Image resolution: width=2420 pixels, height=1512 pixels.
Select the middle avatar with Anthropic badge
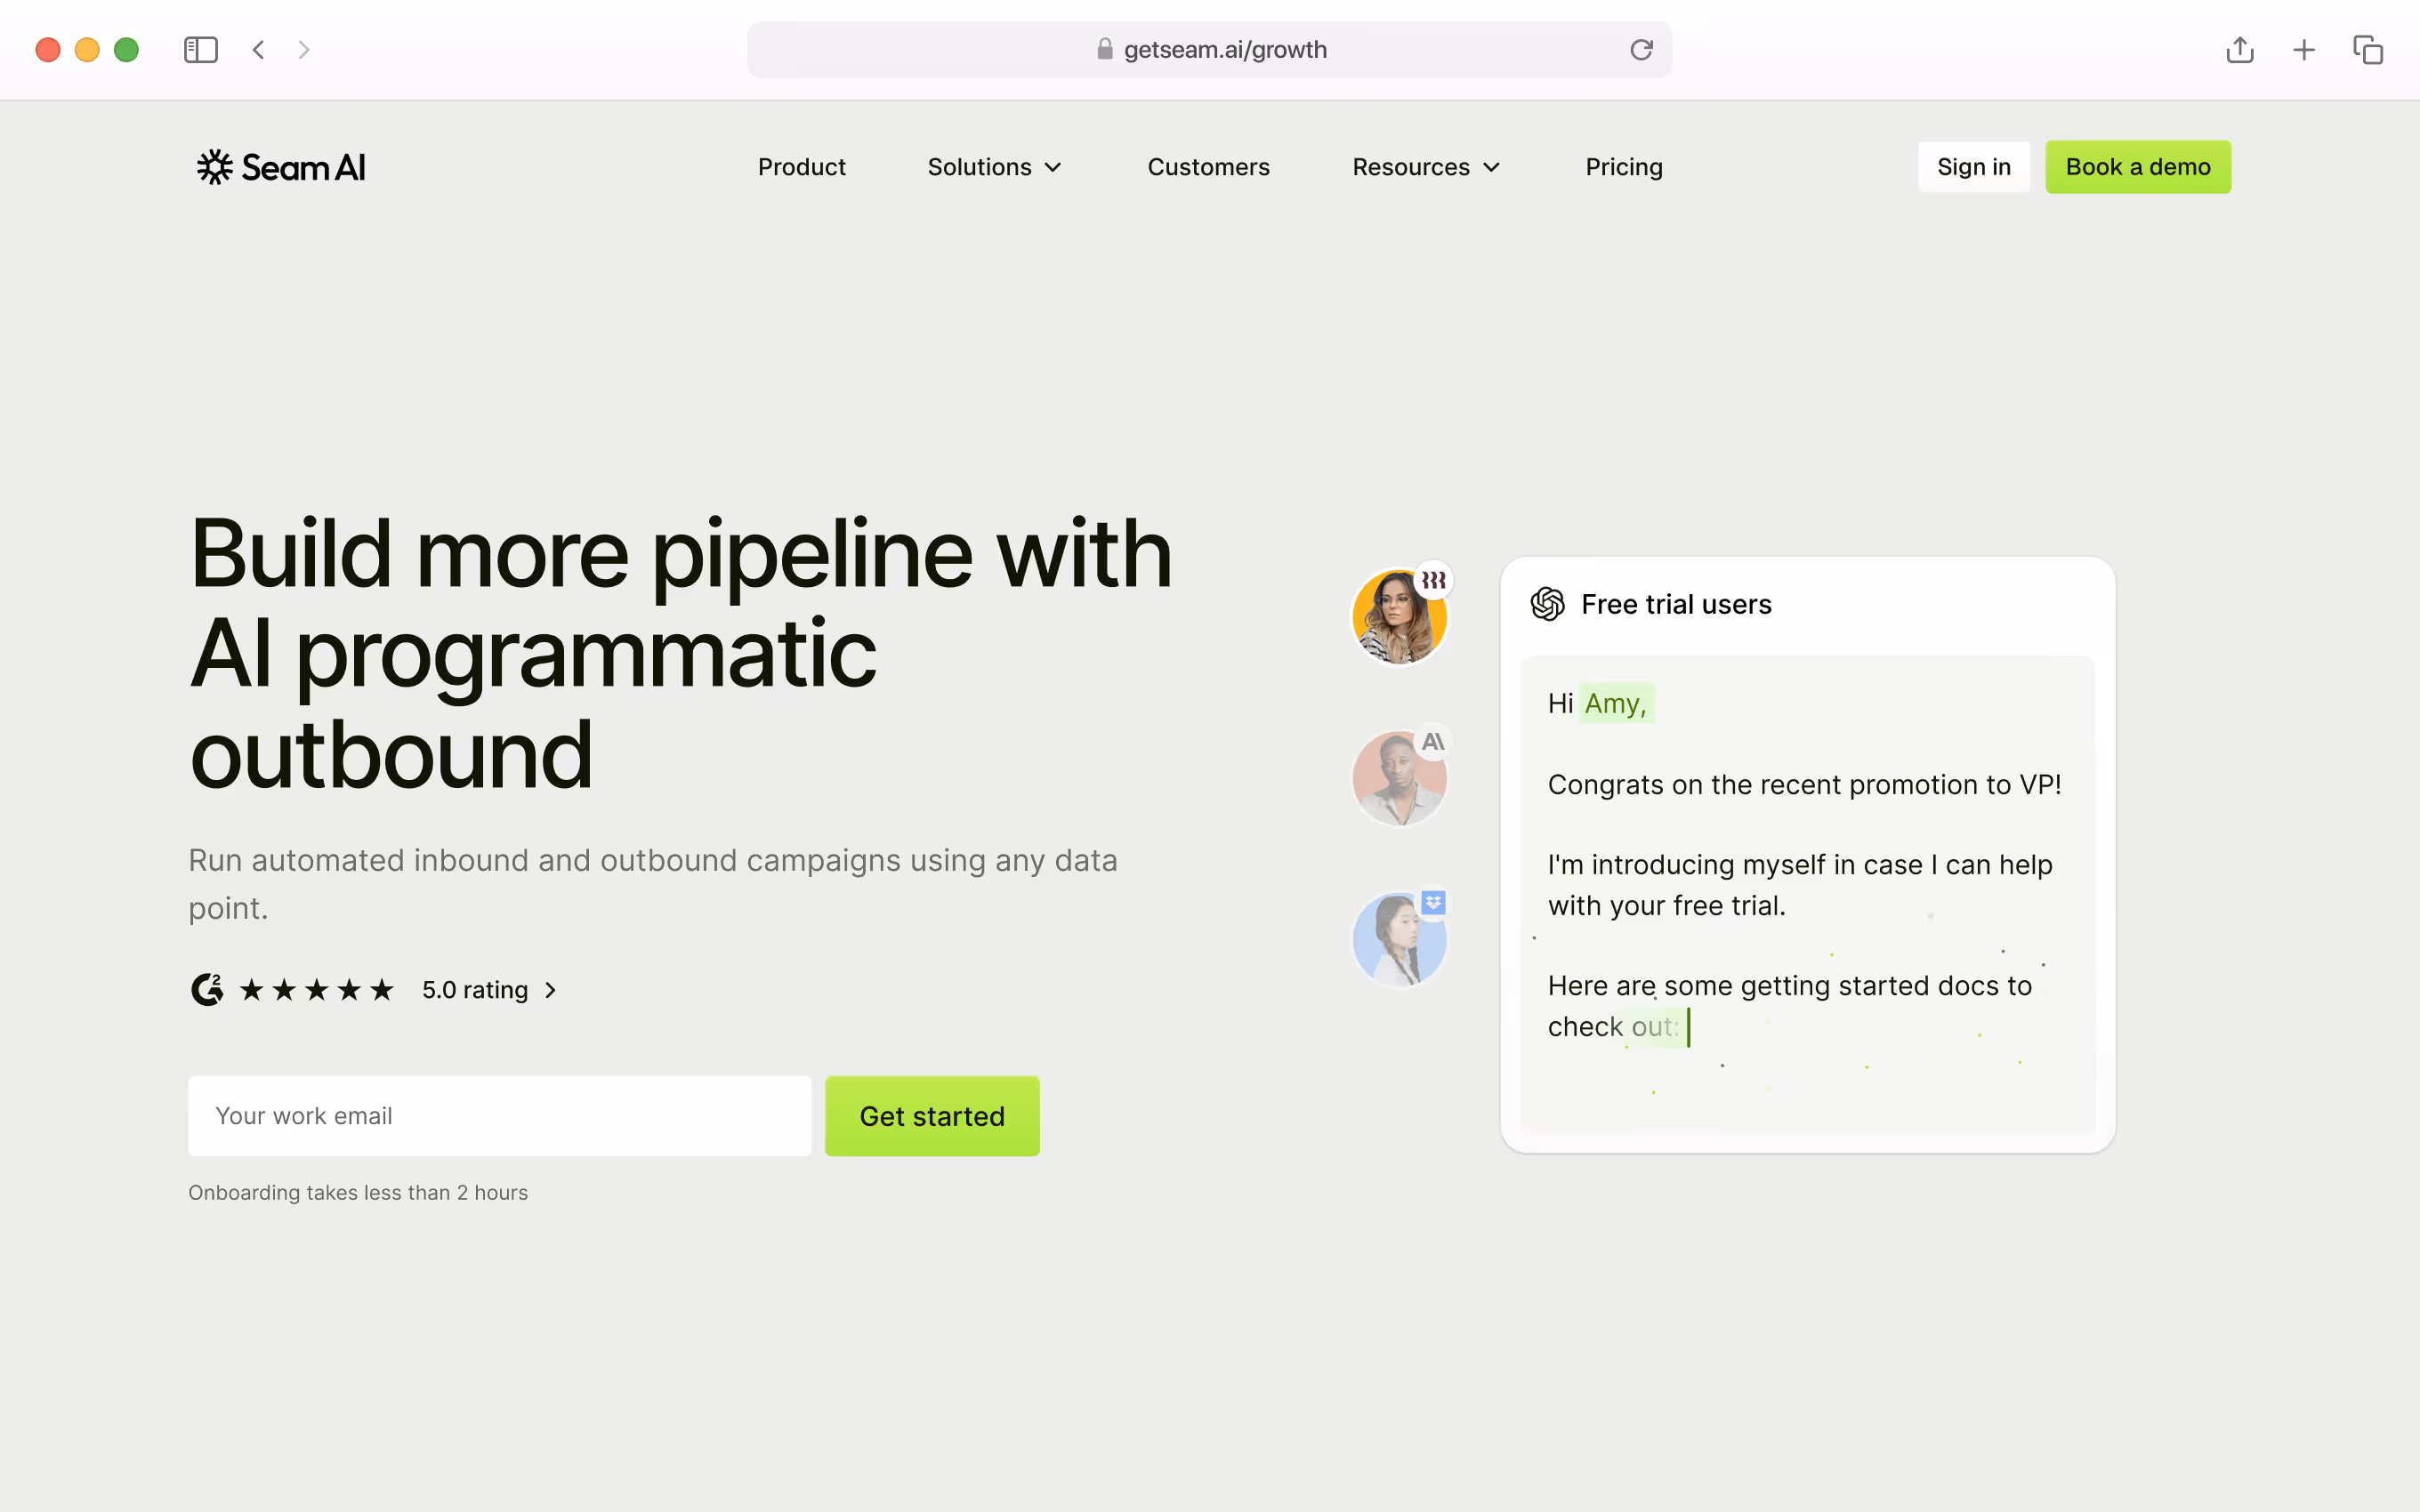click(1399, 778)
